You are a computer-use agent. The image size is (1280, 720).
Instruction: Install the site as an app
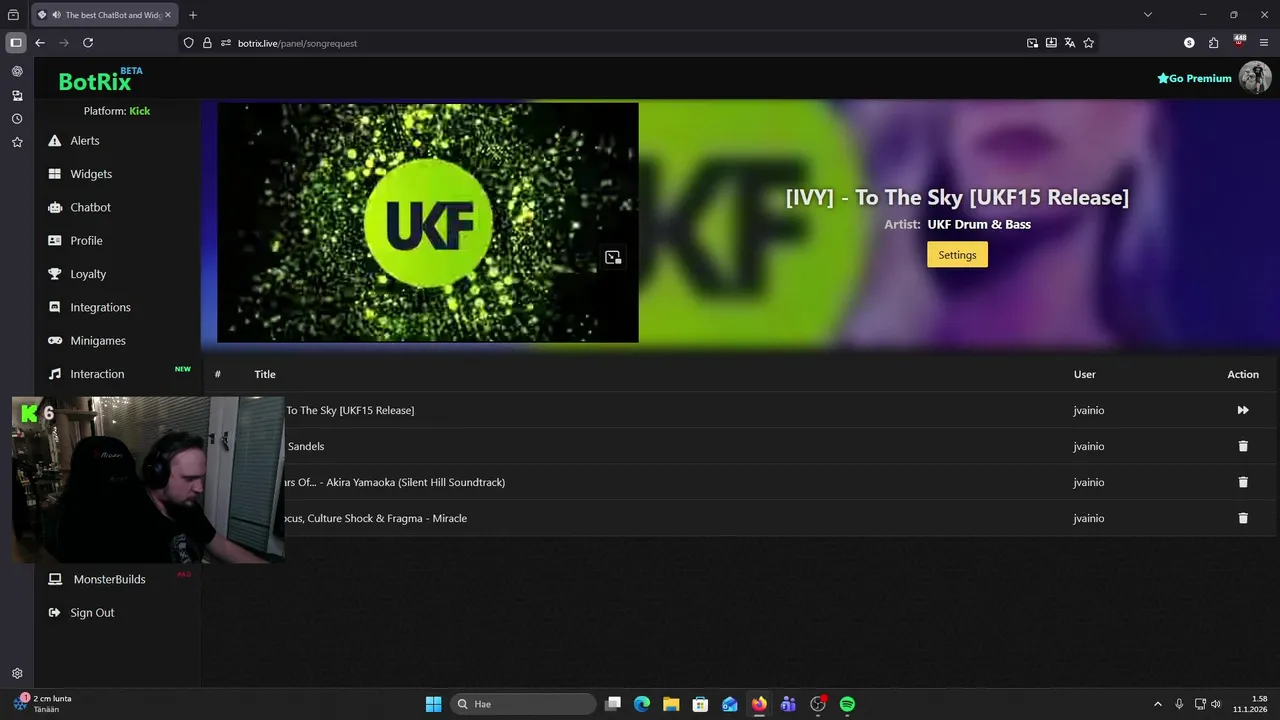[1051, 43]
